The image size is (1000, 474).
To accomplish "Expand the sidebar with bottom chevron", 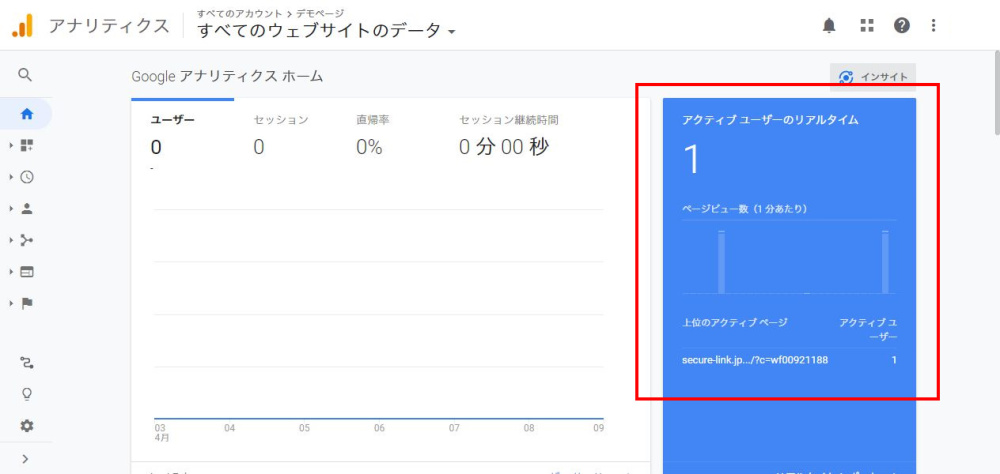I will point(26,459).
